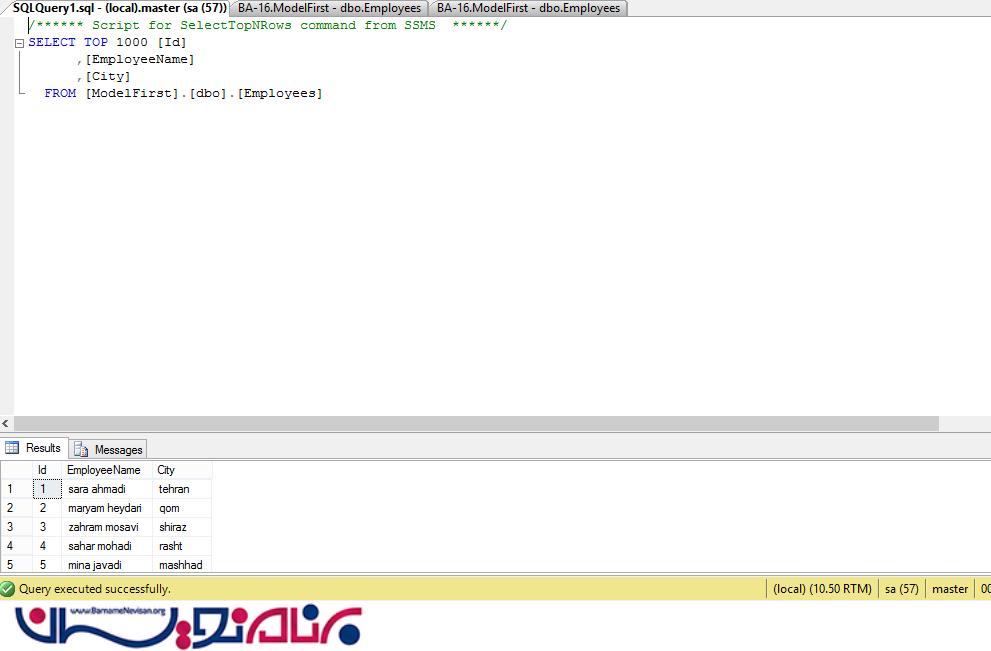The height and width of the screenshot is (651, 991).
Task: Open the rightmost BA-16.ModelFirst dbo.Employees tab
Action: (528, 8)
